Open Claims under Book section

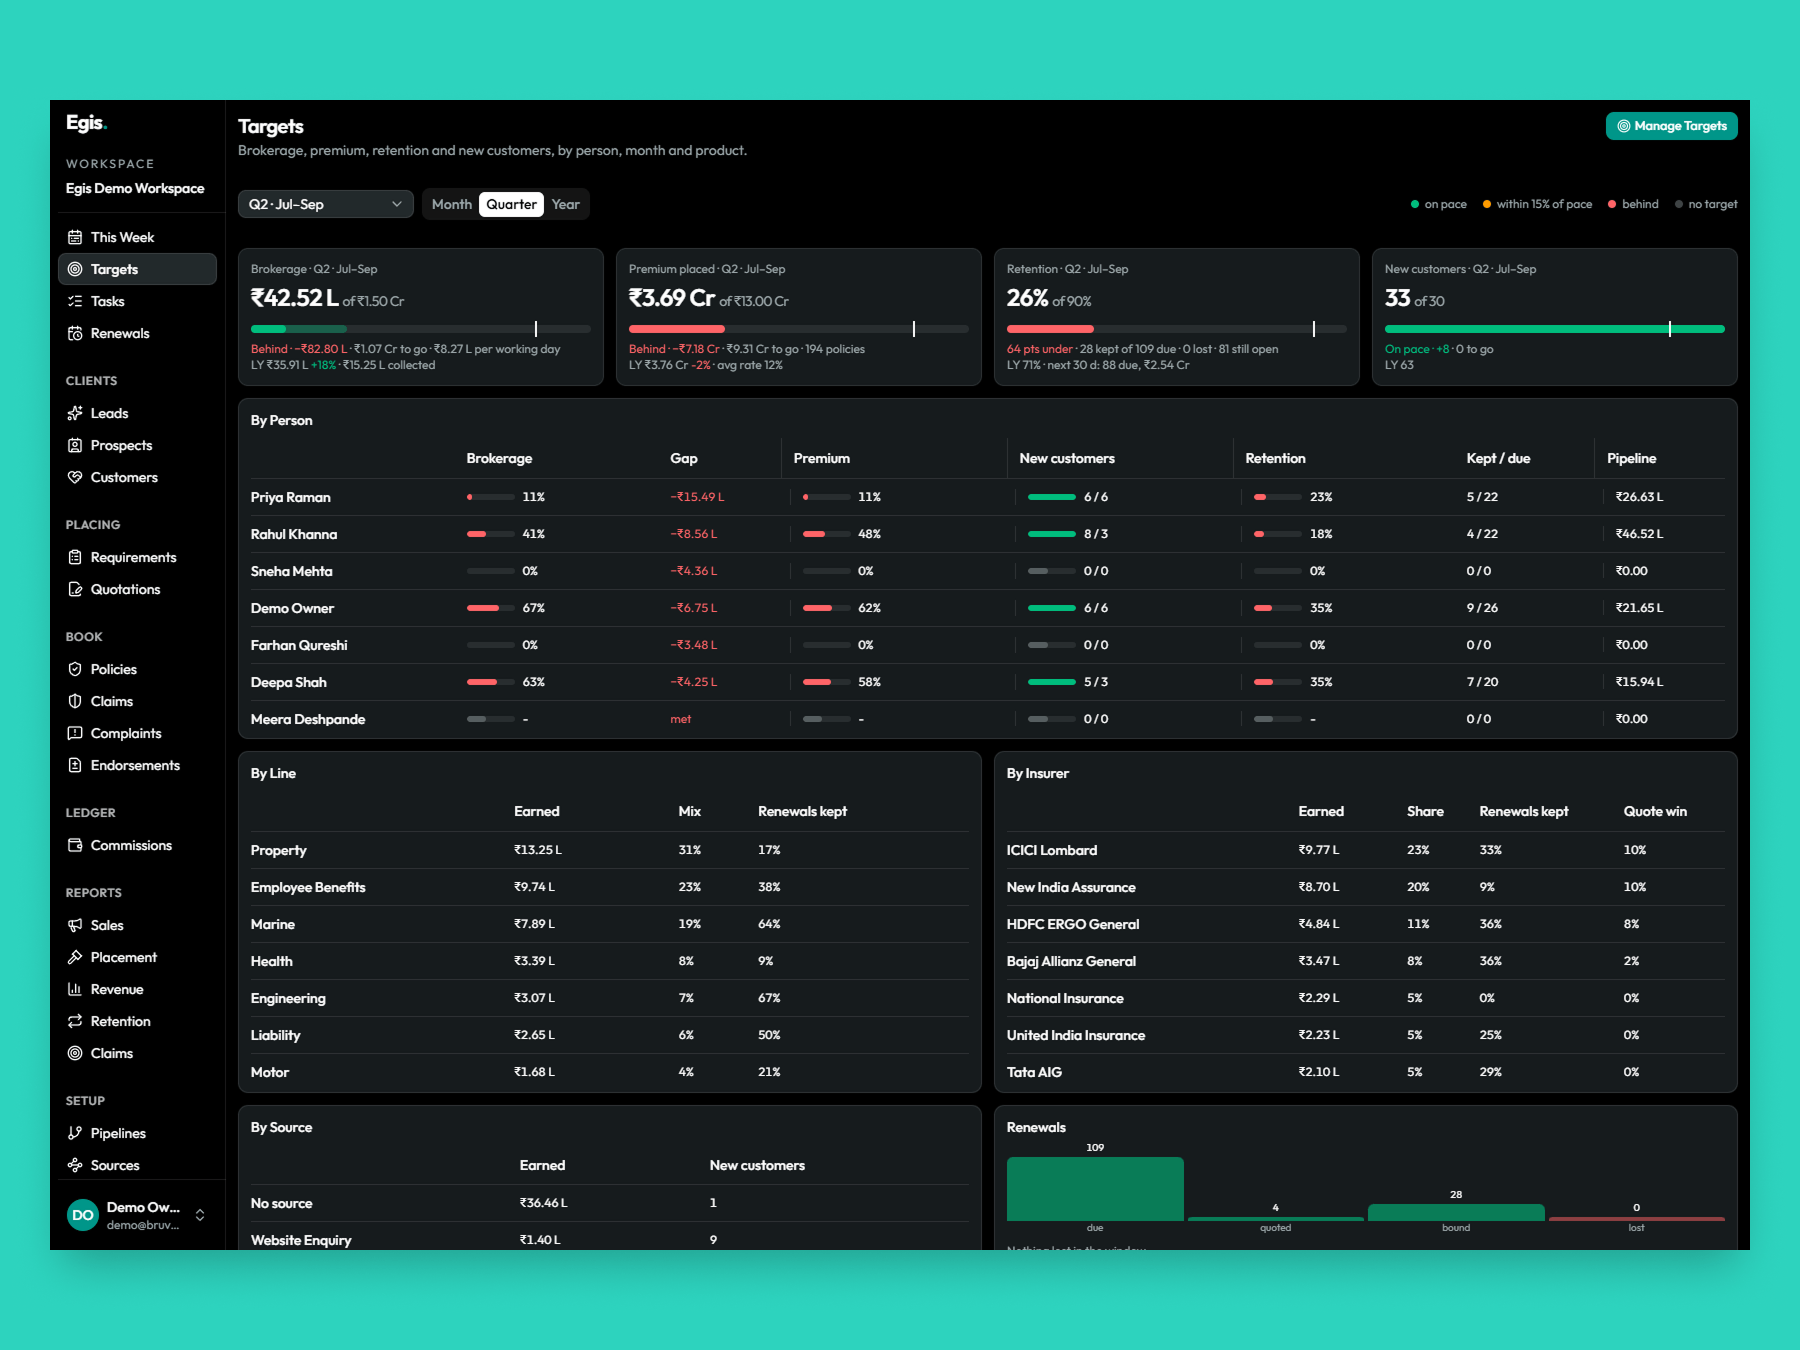138,701
